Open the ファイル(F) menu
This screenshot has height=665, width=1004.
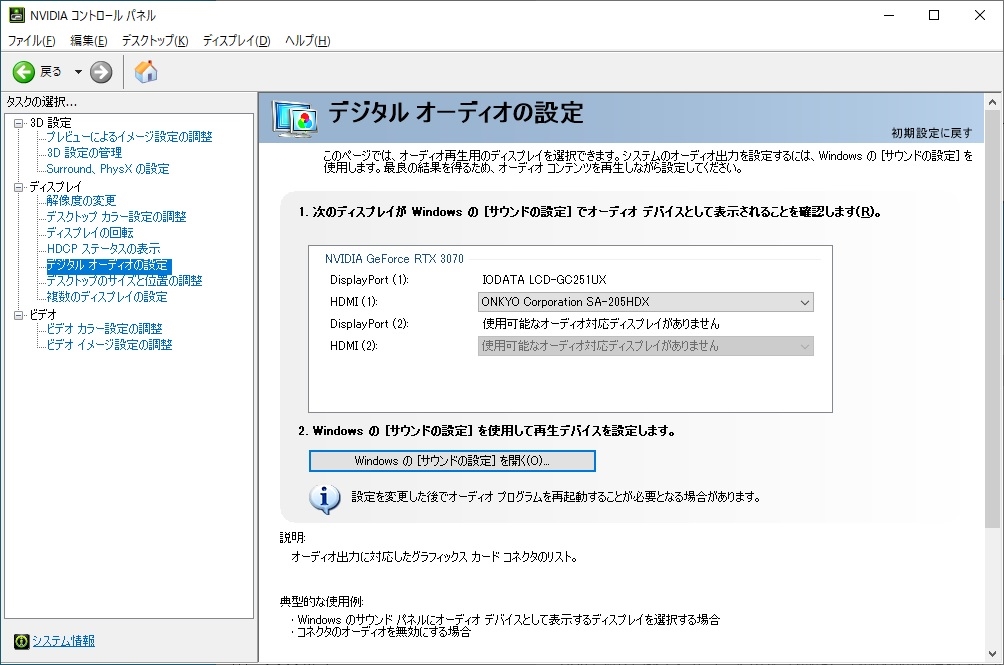[31, 41]
